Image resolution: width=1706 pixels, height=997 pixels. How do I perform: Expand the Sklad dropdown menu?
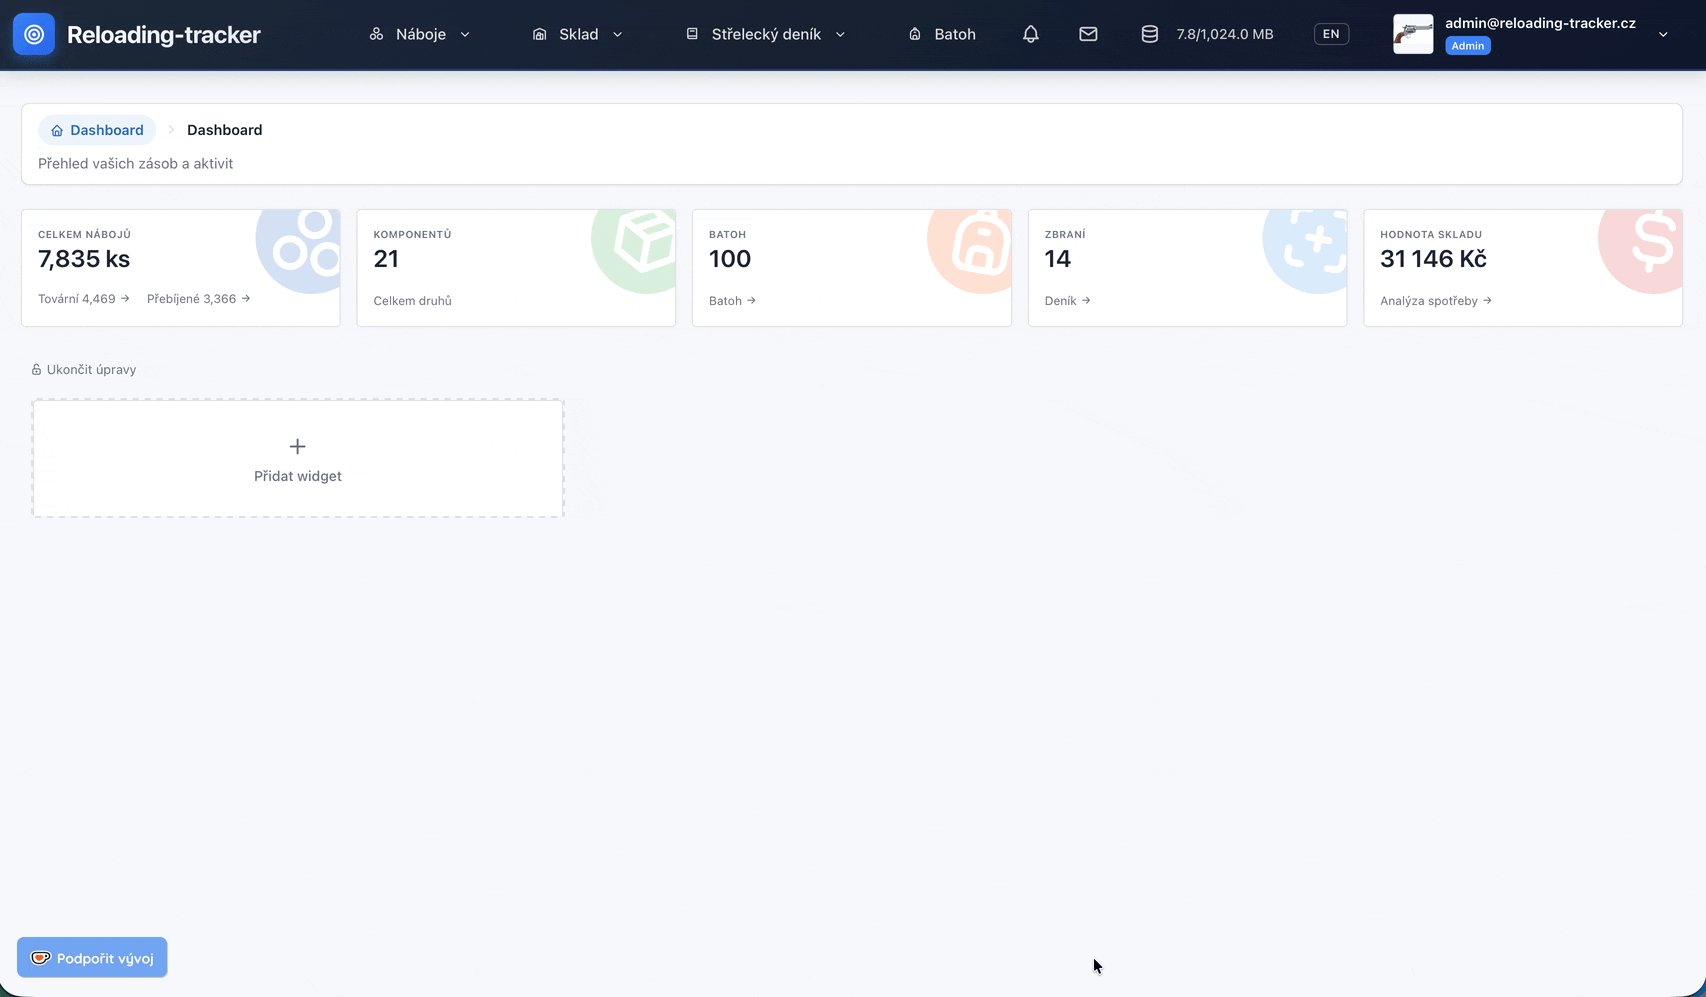[x=578, y=34]
